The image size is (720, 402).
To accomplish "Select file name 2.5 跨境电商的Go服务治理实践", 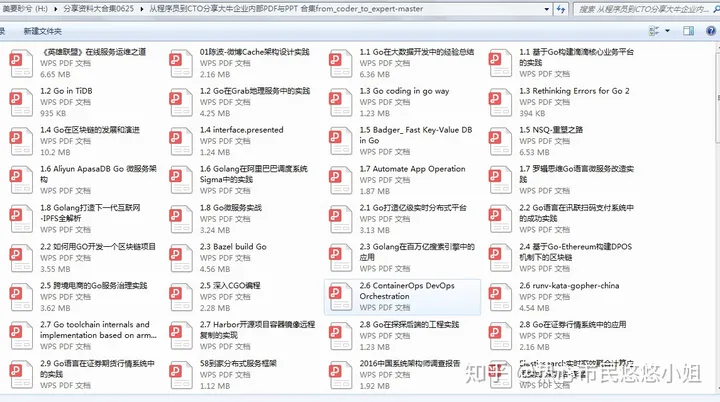I will (x=94, y=286).
